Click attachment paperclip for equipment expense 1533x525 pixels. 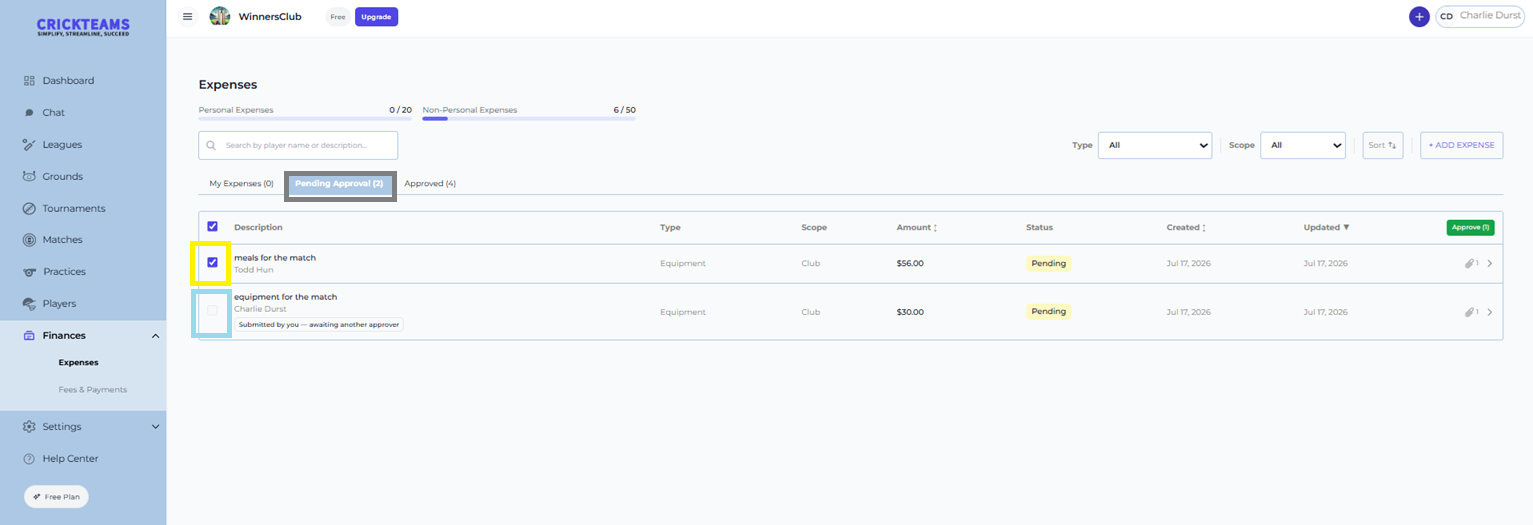tap(1471, 312)
